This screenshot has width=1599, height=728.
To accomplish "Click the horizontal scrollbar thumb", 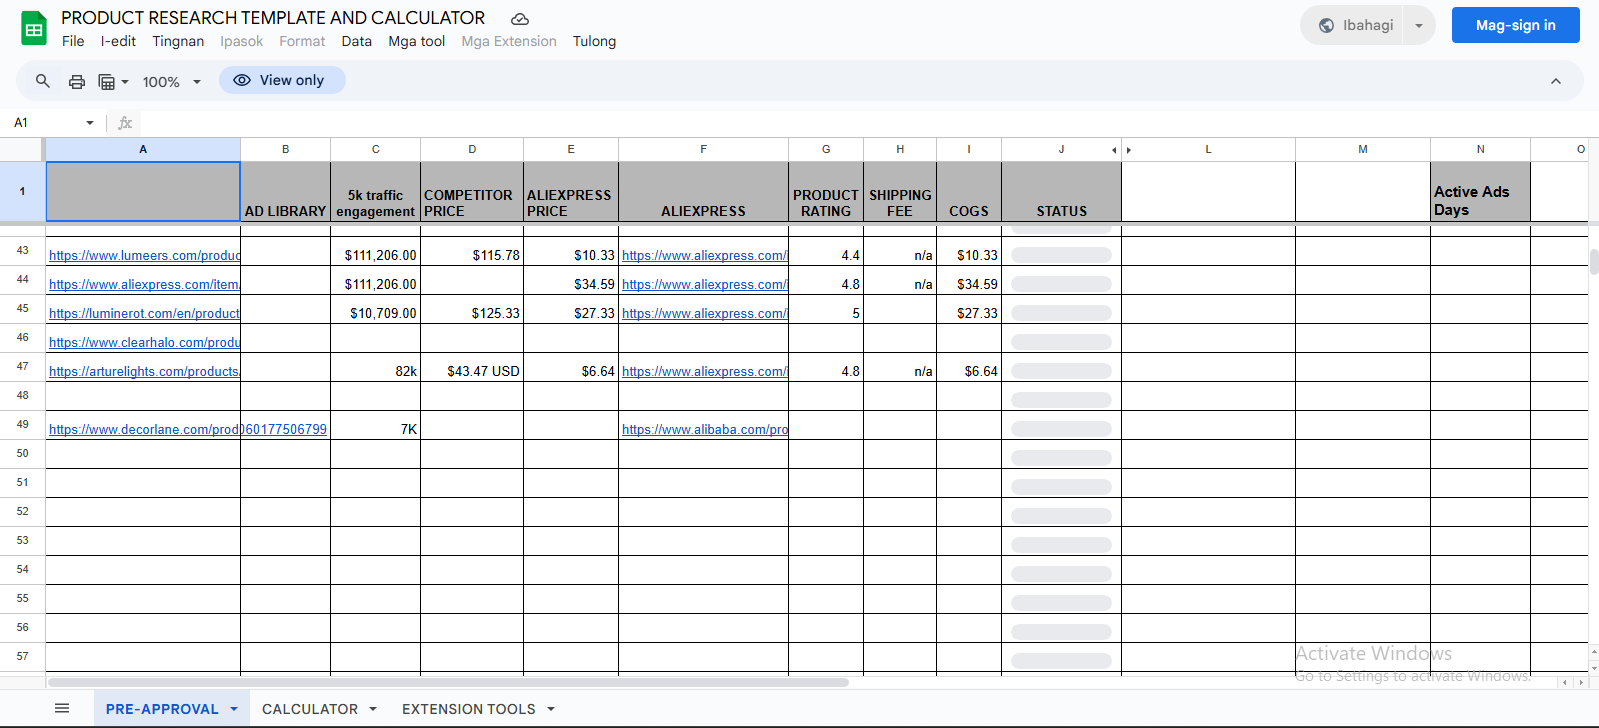I will pyautogui.click(x=447, y=682).
